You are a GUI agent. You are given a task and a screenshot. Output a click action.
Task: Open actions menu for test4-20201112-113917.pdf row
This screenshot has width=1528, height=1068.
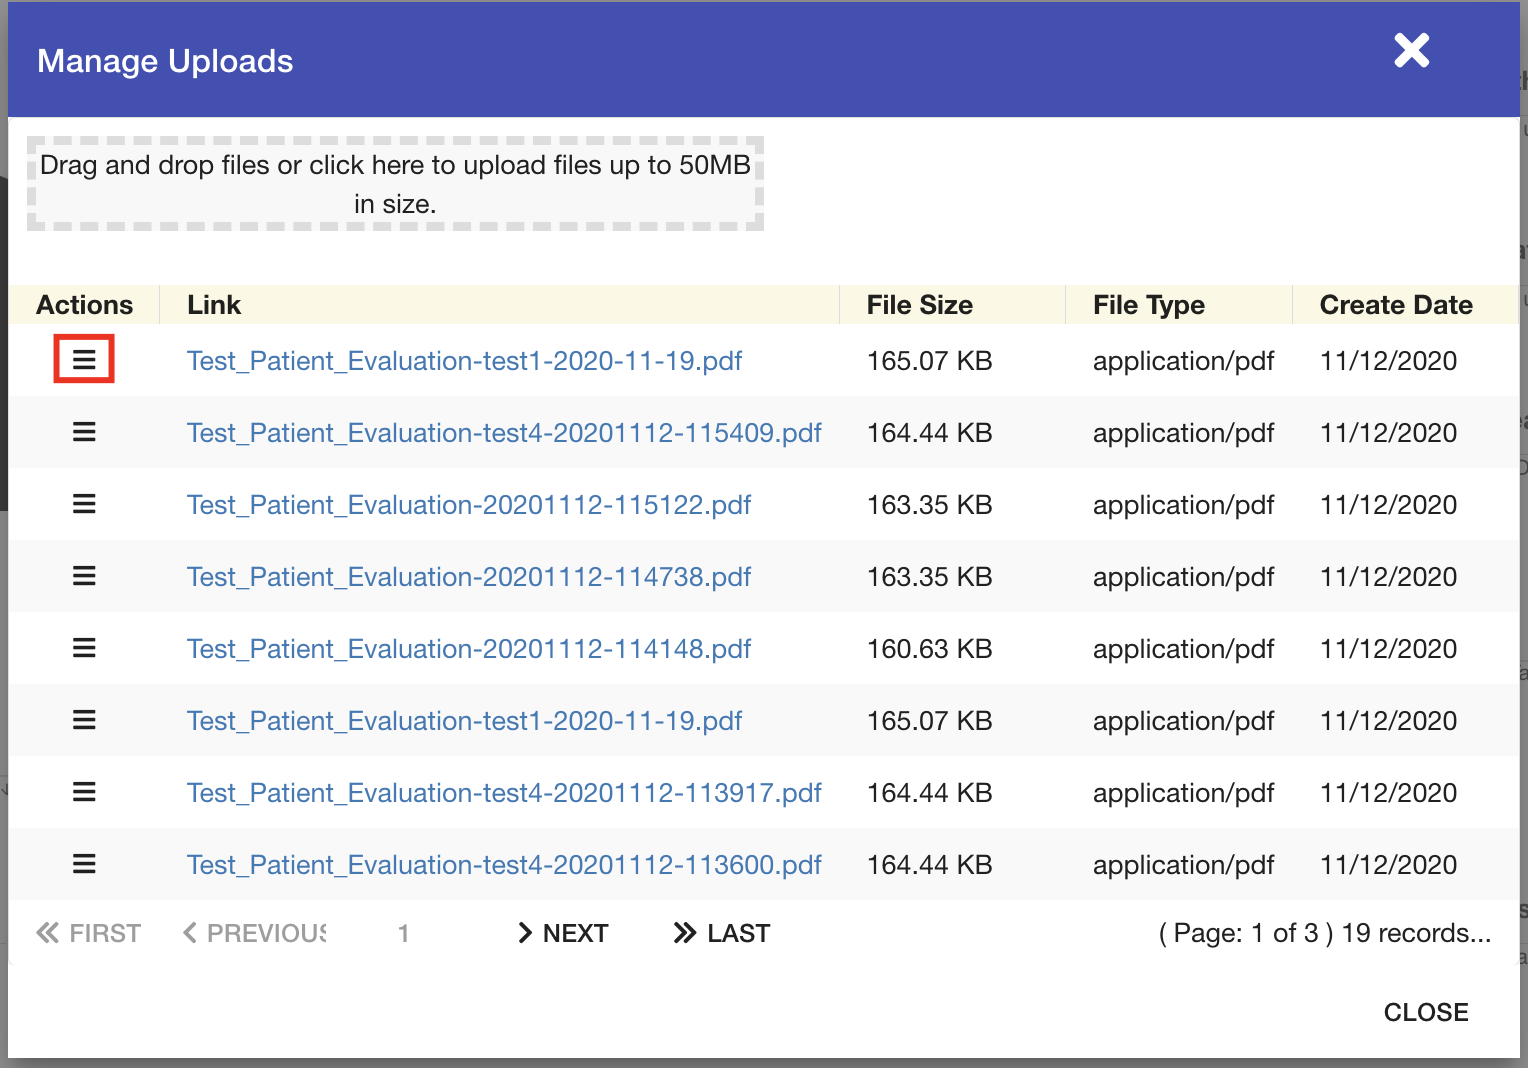click(84, 792)
